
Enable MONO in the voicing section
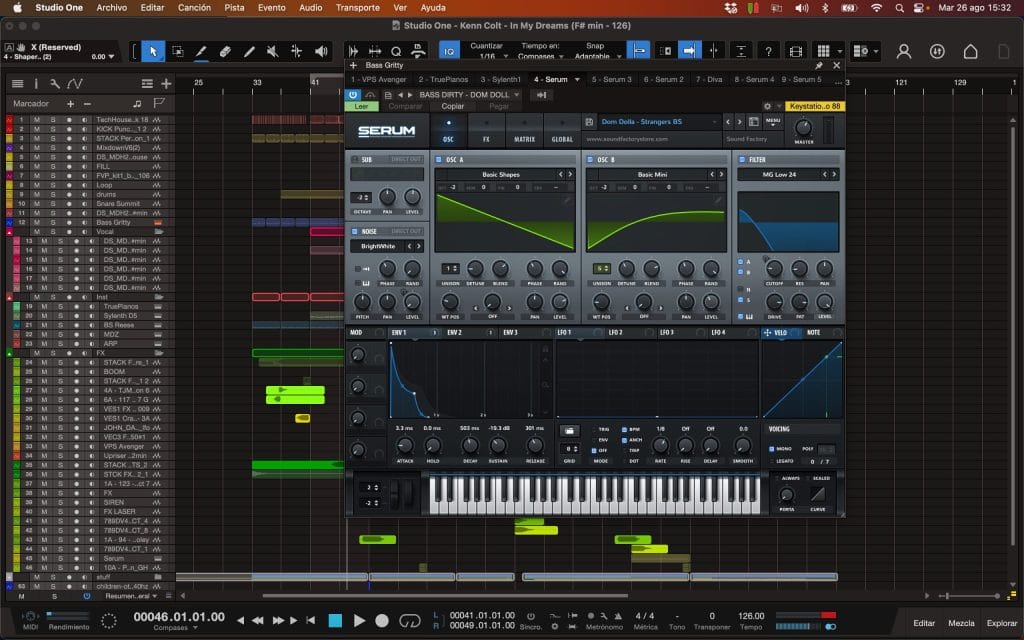coord(773,449)
